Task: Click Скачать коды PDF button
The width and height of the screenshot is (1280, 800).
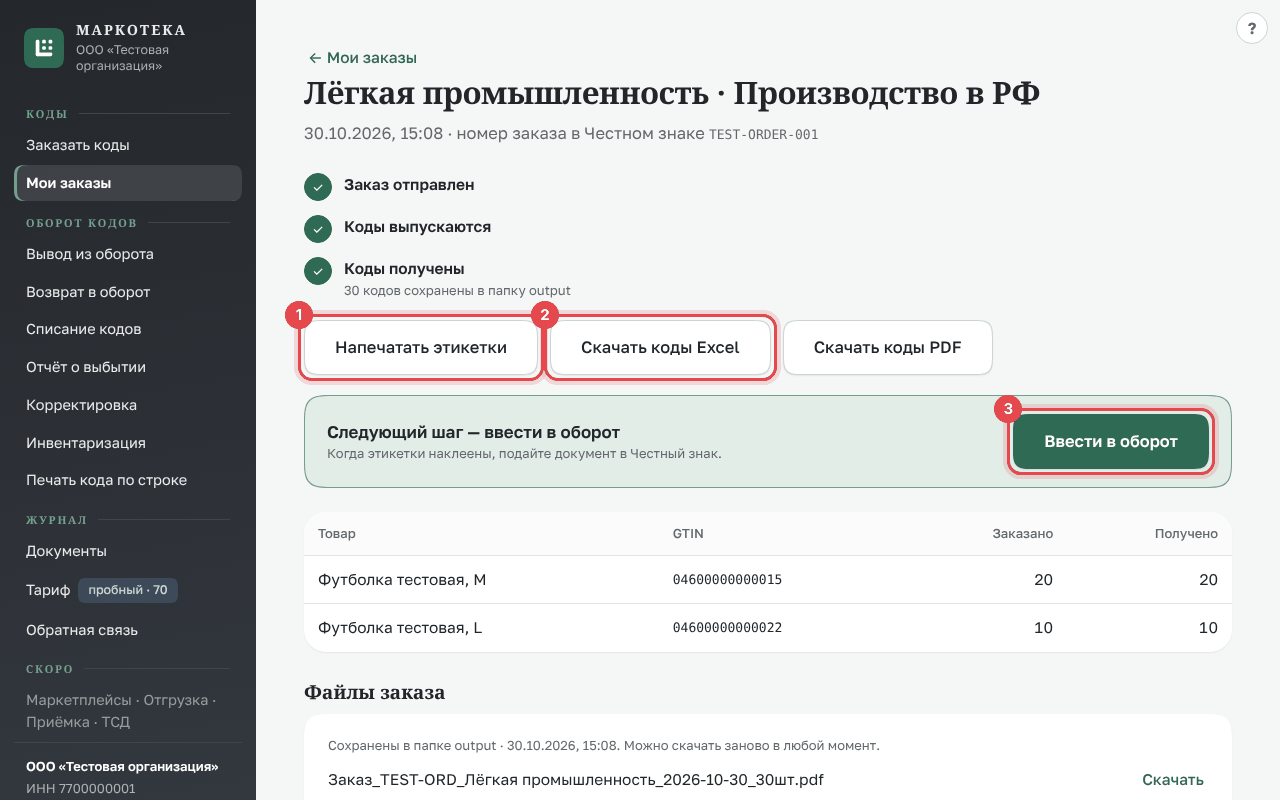Action: 888,348
